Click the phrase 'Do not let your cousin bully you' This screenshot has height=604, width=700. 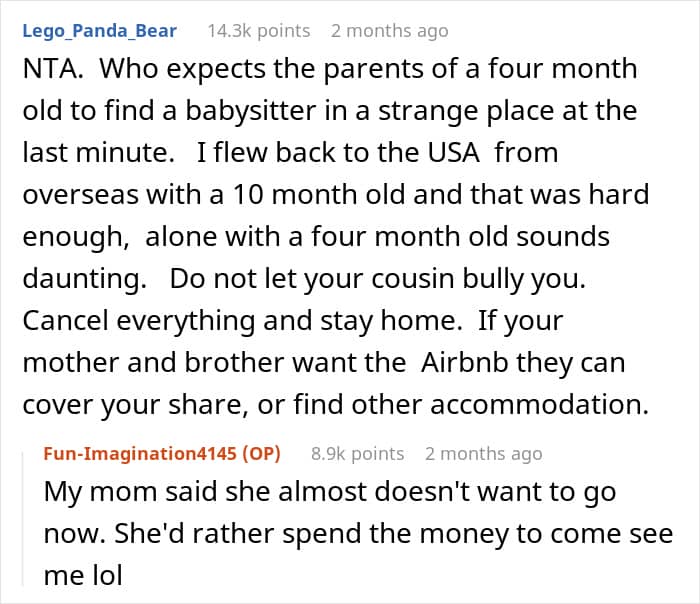tap(375, 279)
